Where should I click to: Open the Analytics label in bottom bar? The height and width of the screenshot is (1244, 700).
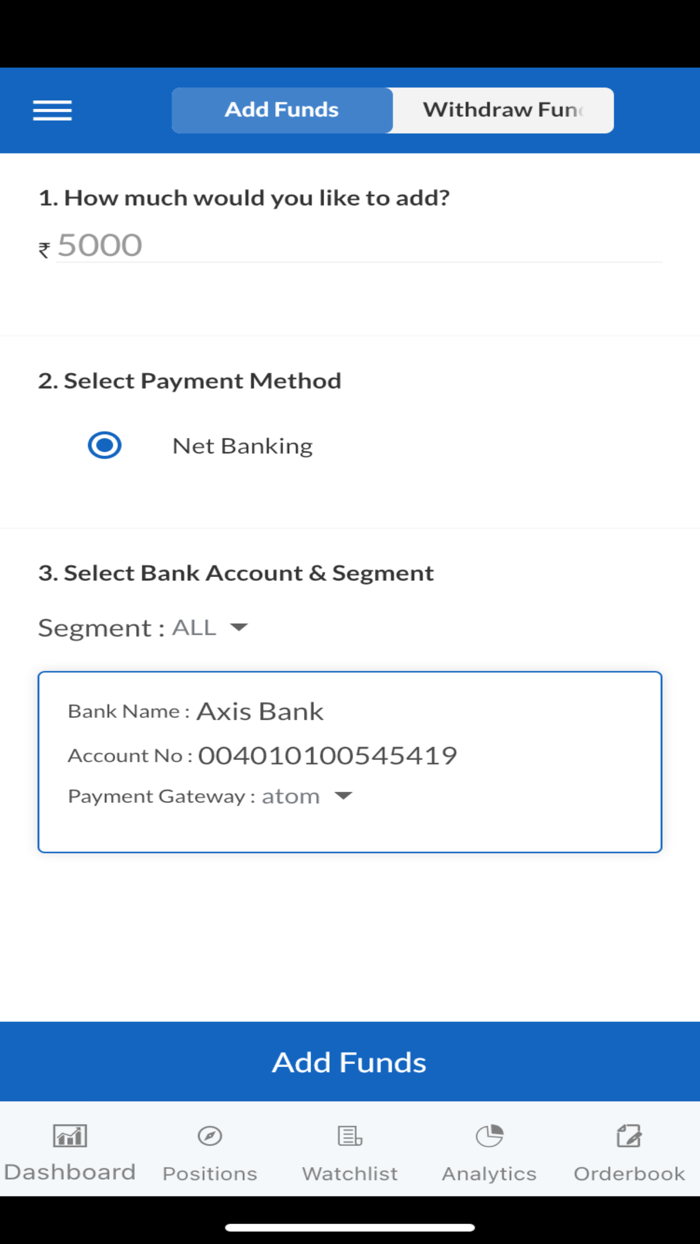click(x=489, y=1173)
